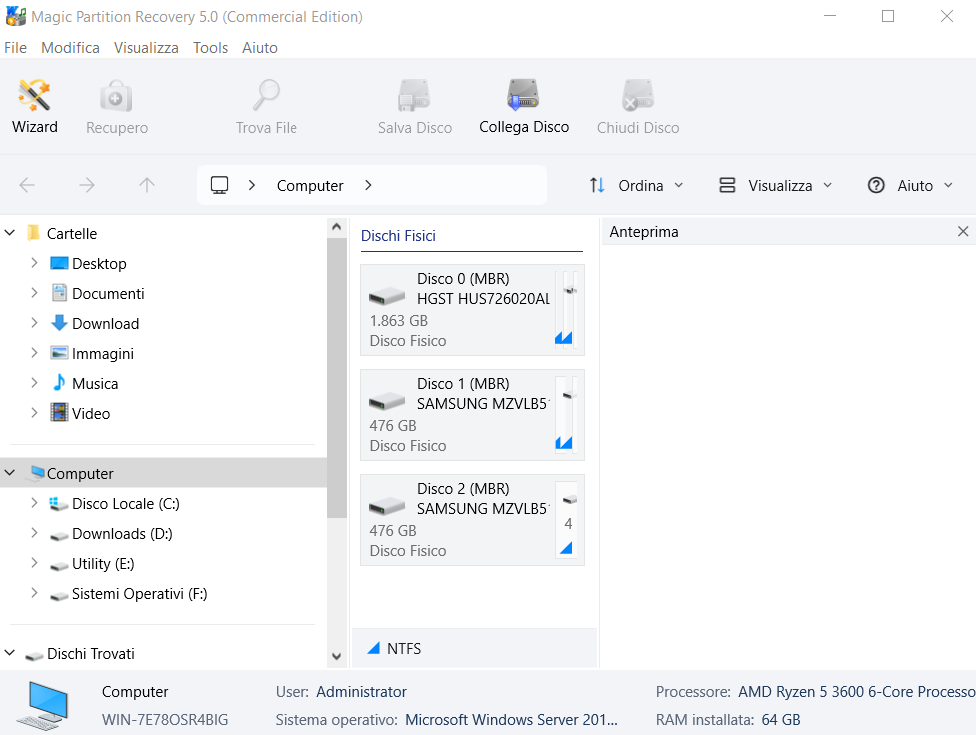Open the Visualizza menu

coord(146,48)
